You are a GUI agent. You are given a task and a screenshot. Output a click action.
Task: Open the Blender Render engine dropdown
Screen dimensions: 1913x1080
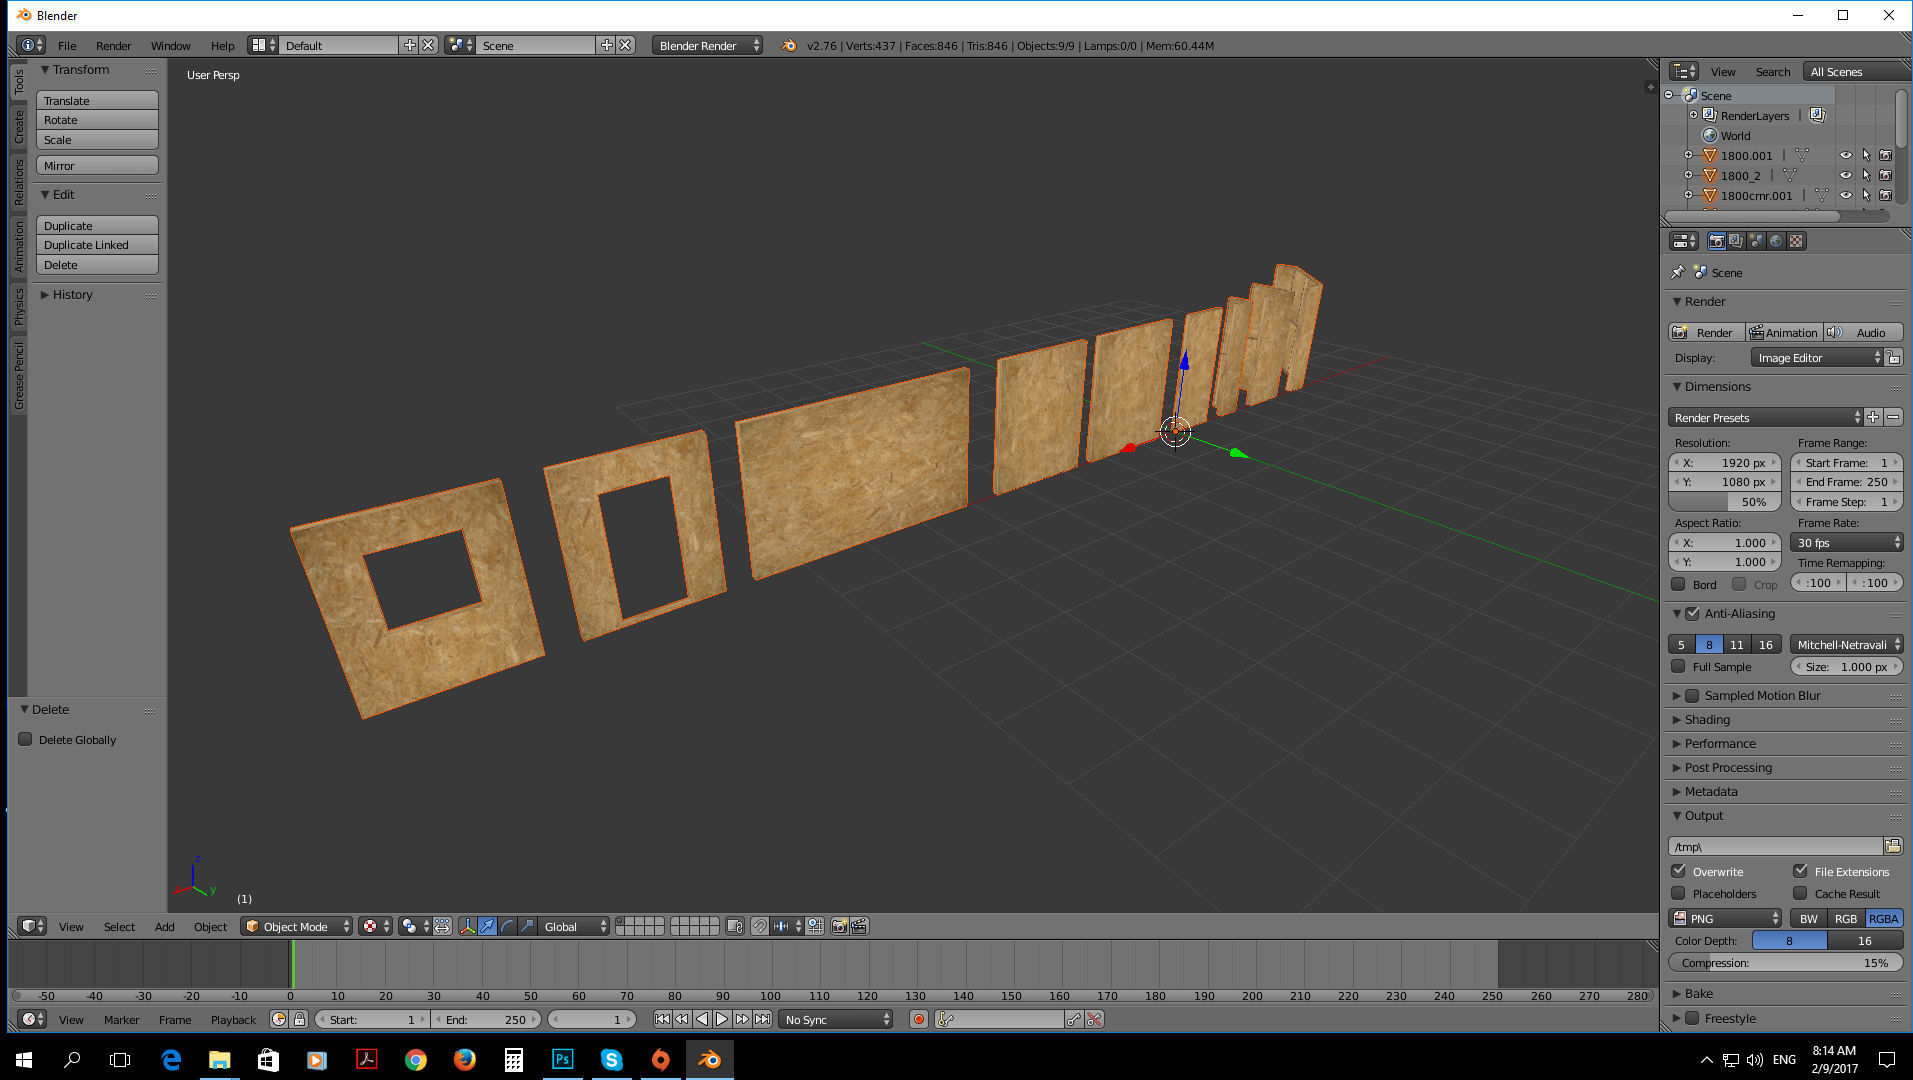707,46
